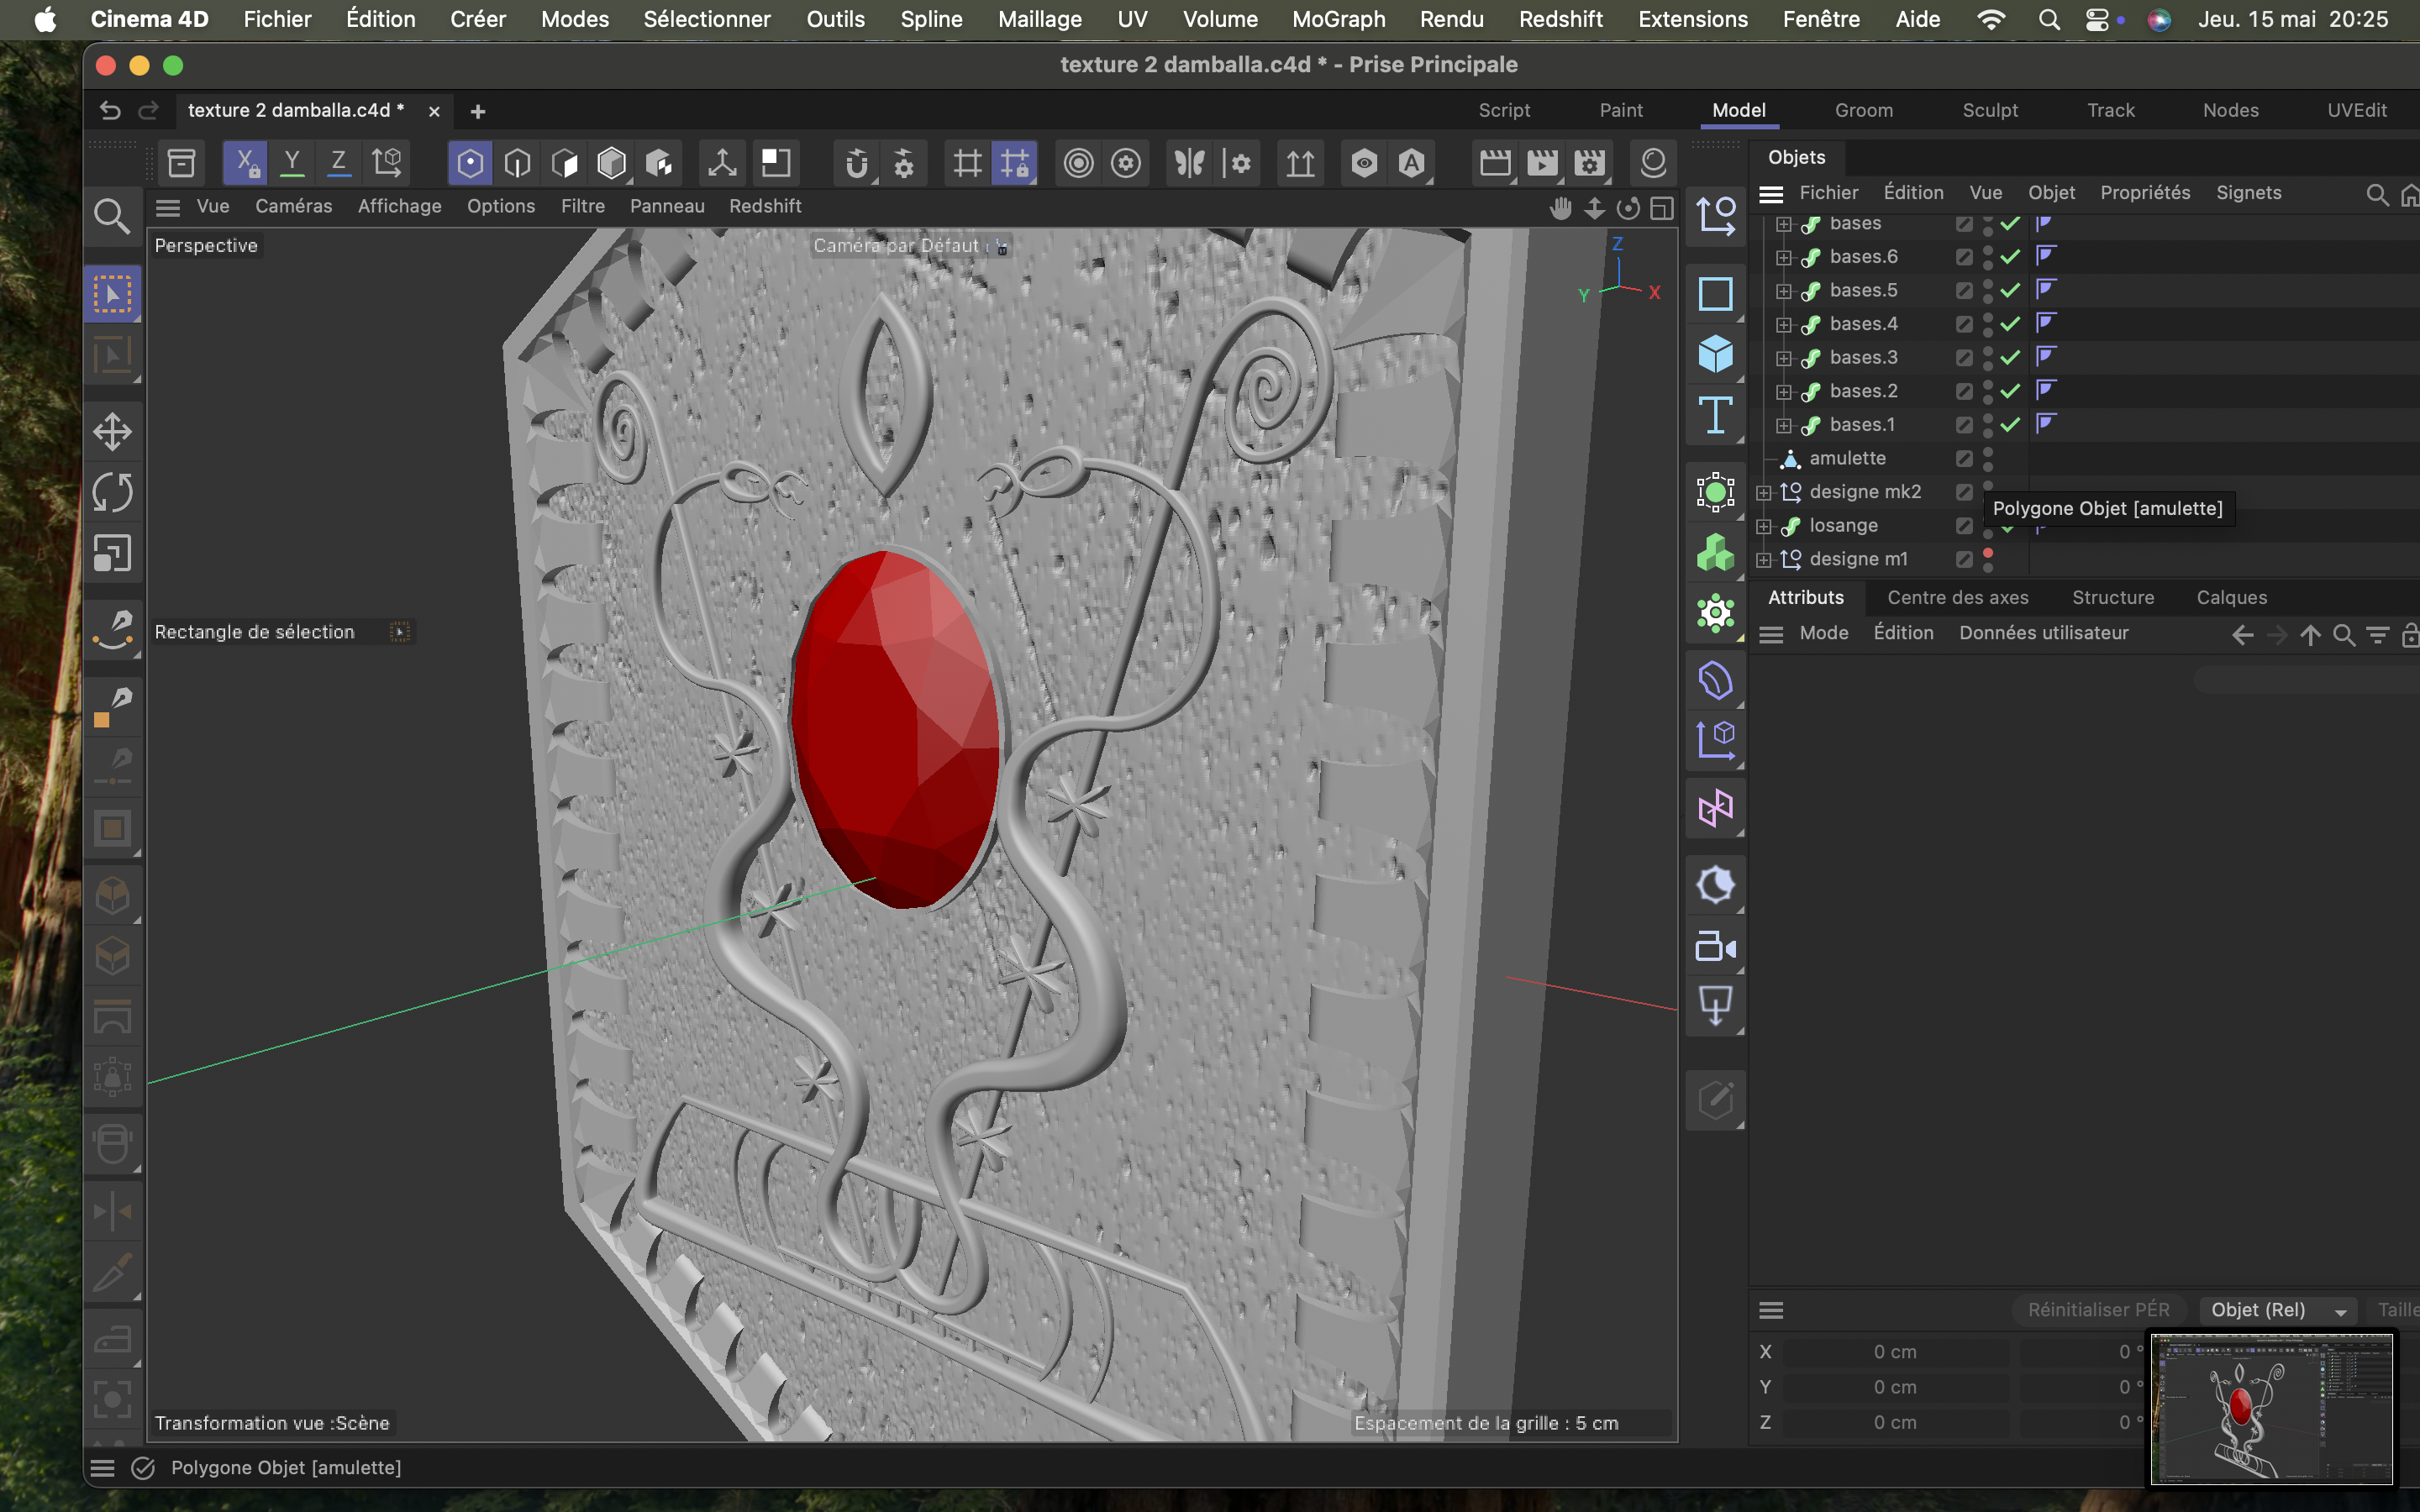Click the viewport pan hand icon
This screenshot has width=2420, height=1512.
click(x=1561, y=207)
